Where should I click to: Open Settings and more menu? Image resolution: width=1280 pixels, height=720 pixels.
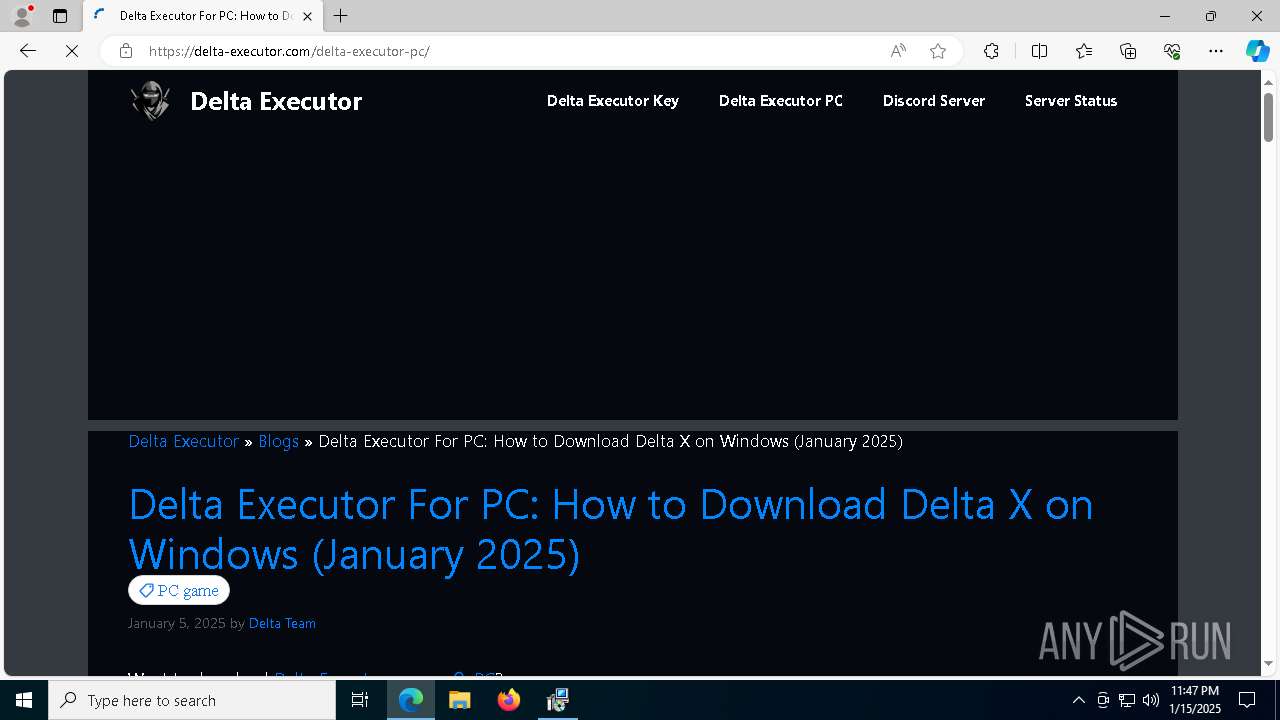[1216, 51]
